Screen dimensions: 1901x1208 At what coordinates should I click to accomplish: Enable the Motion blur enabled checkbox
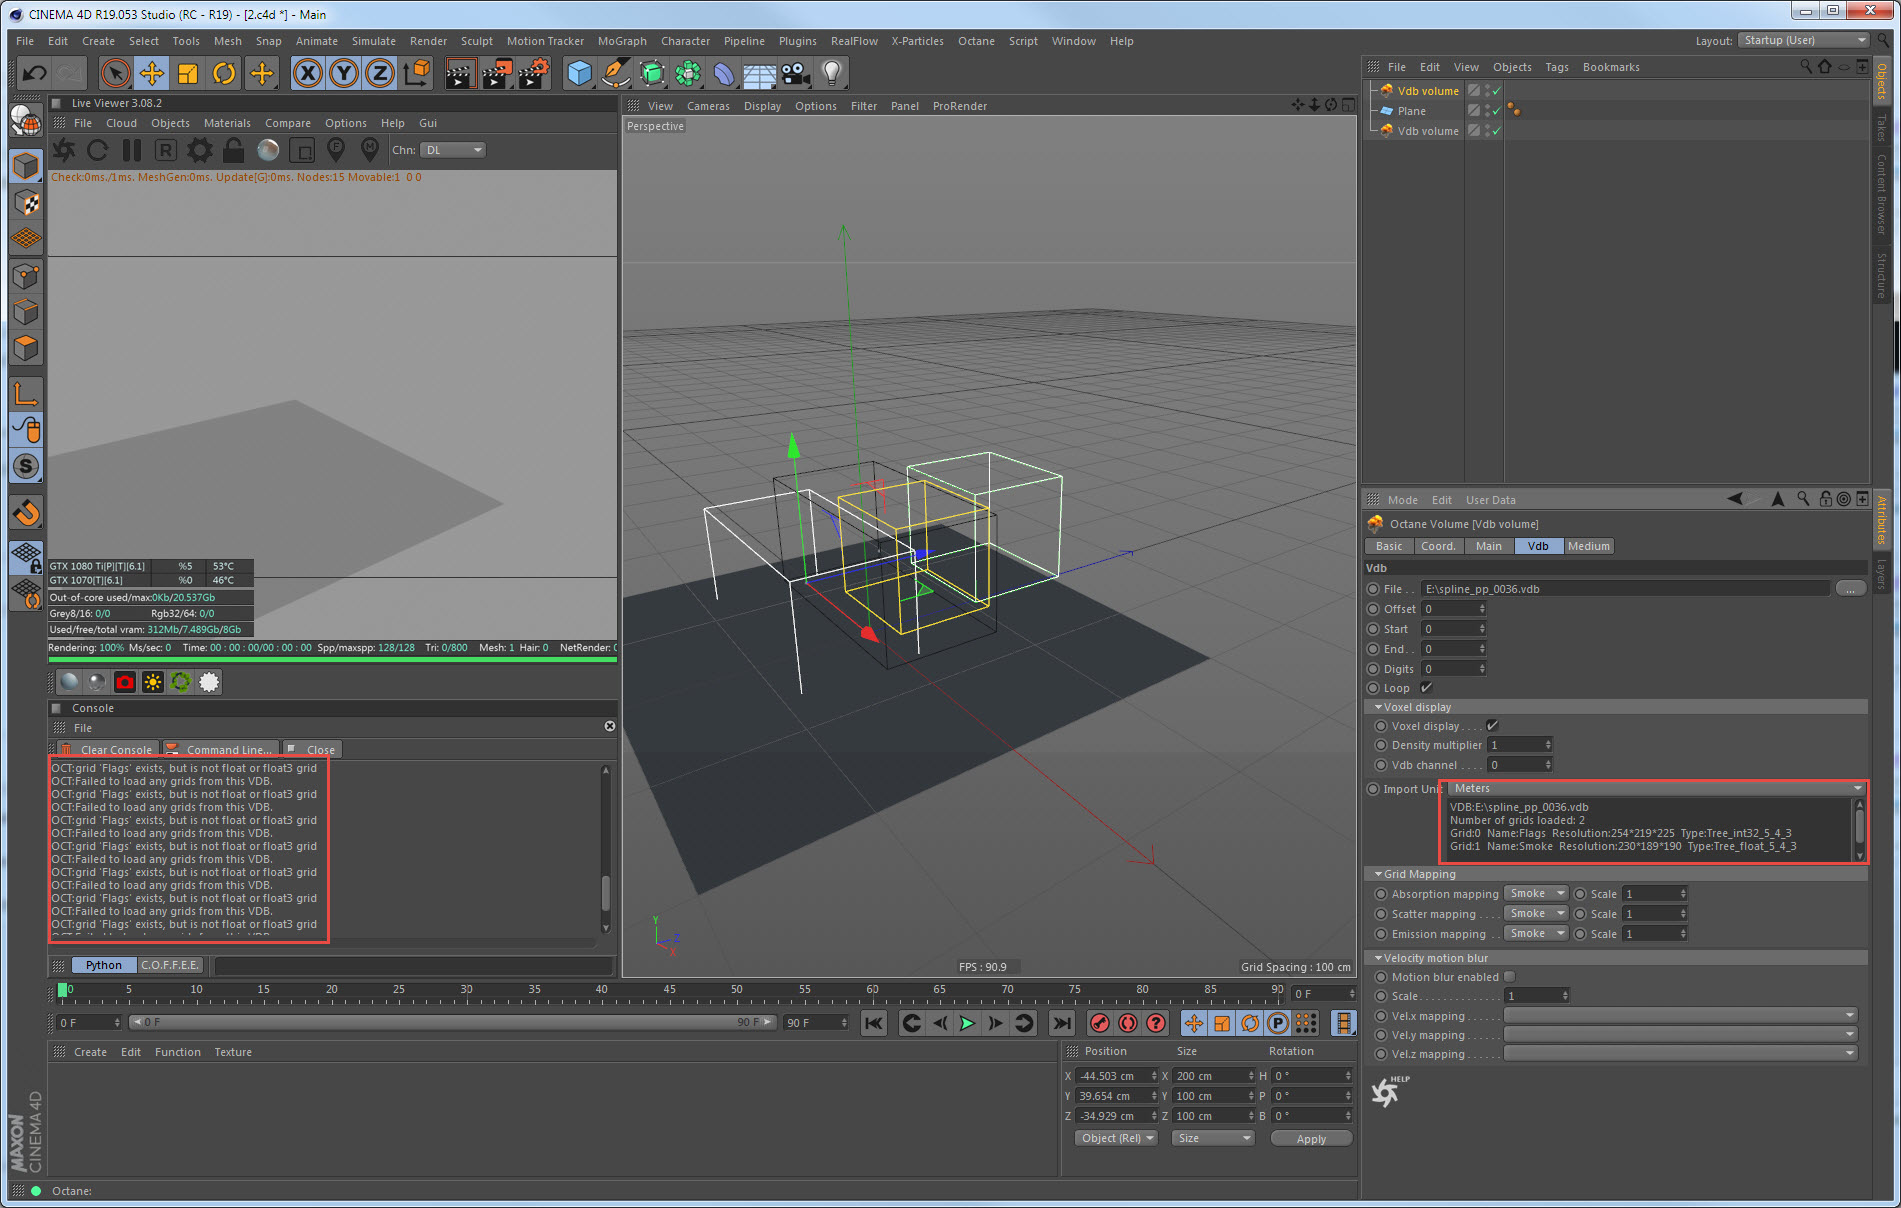(1510, 977)
